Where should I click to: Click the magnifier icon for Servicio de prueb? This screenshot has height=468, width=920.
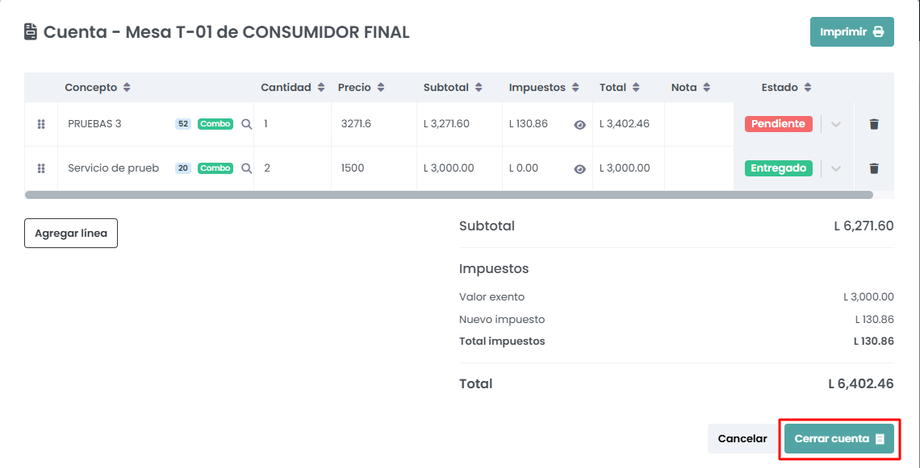[x=247, y=169]
